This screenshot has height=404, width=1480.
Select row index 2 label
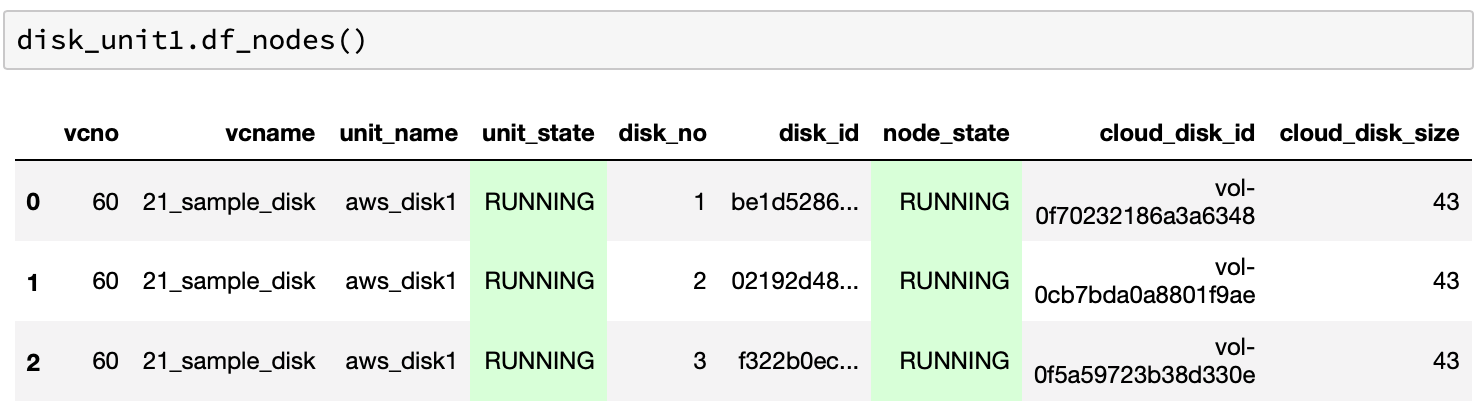coord(33,361)
